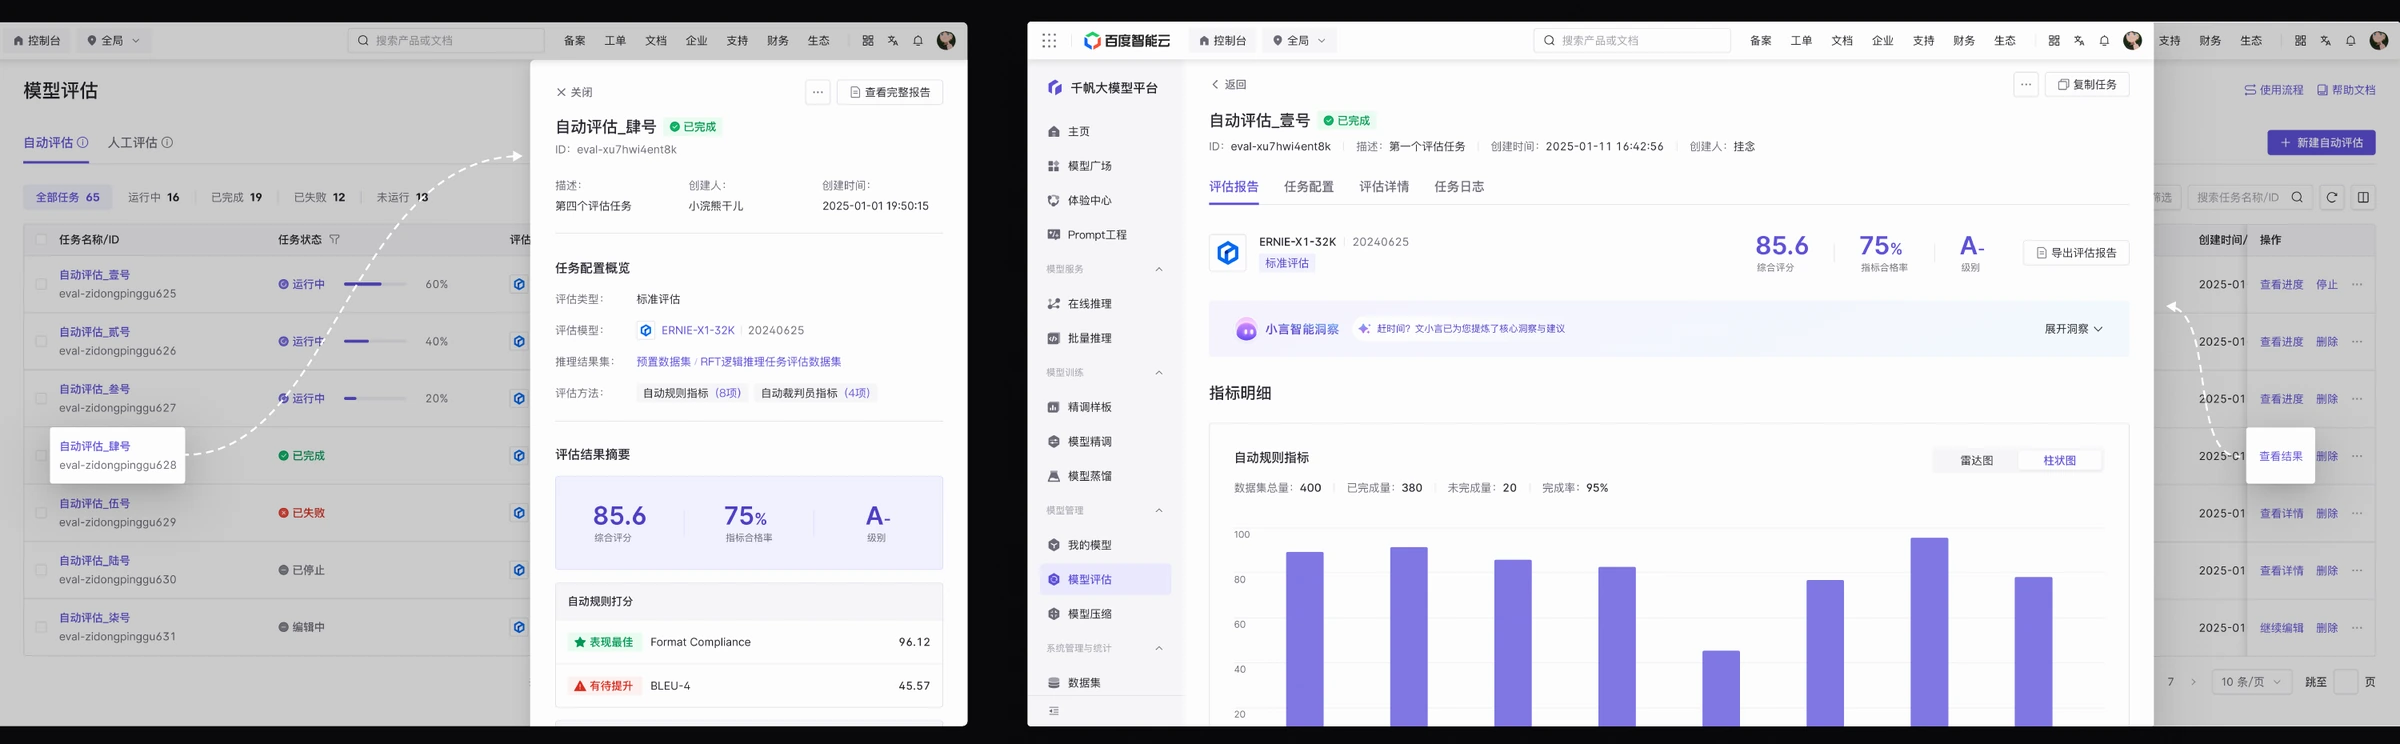
Task: Click the sidebar collapse icon below 数据集
Action: [x=1054, y=711]
